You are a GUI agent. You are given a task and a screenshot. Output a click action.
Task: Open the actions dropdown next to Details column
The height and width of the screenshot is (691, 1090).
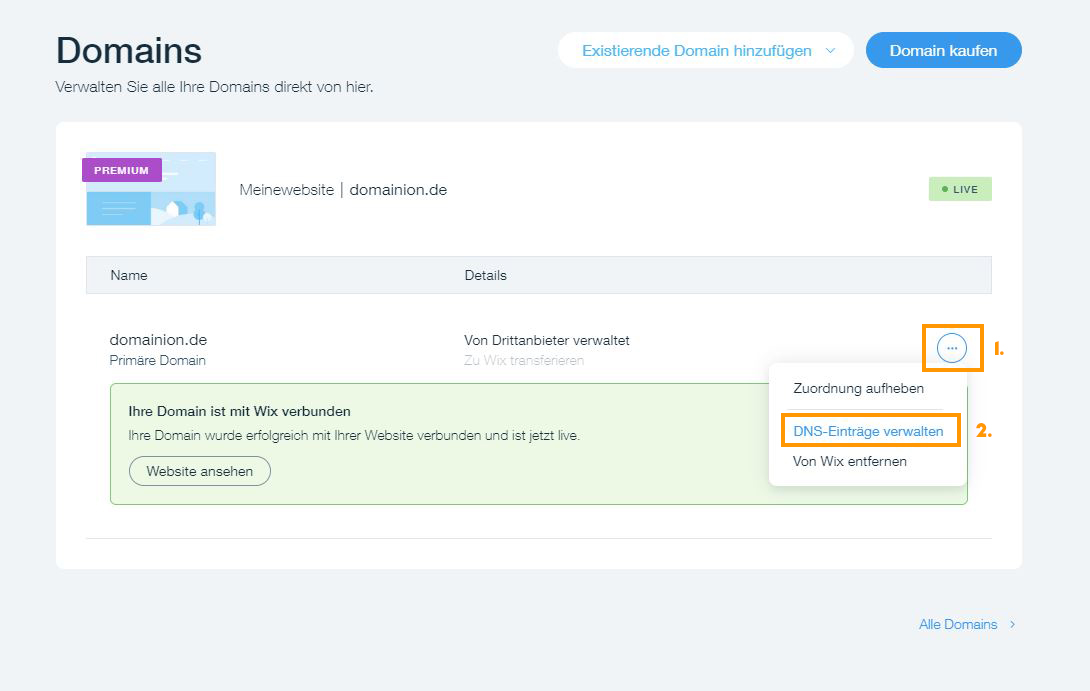click(952, 348)
